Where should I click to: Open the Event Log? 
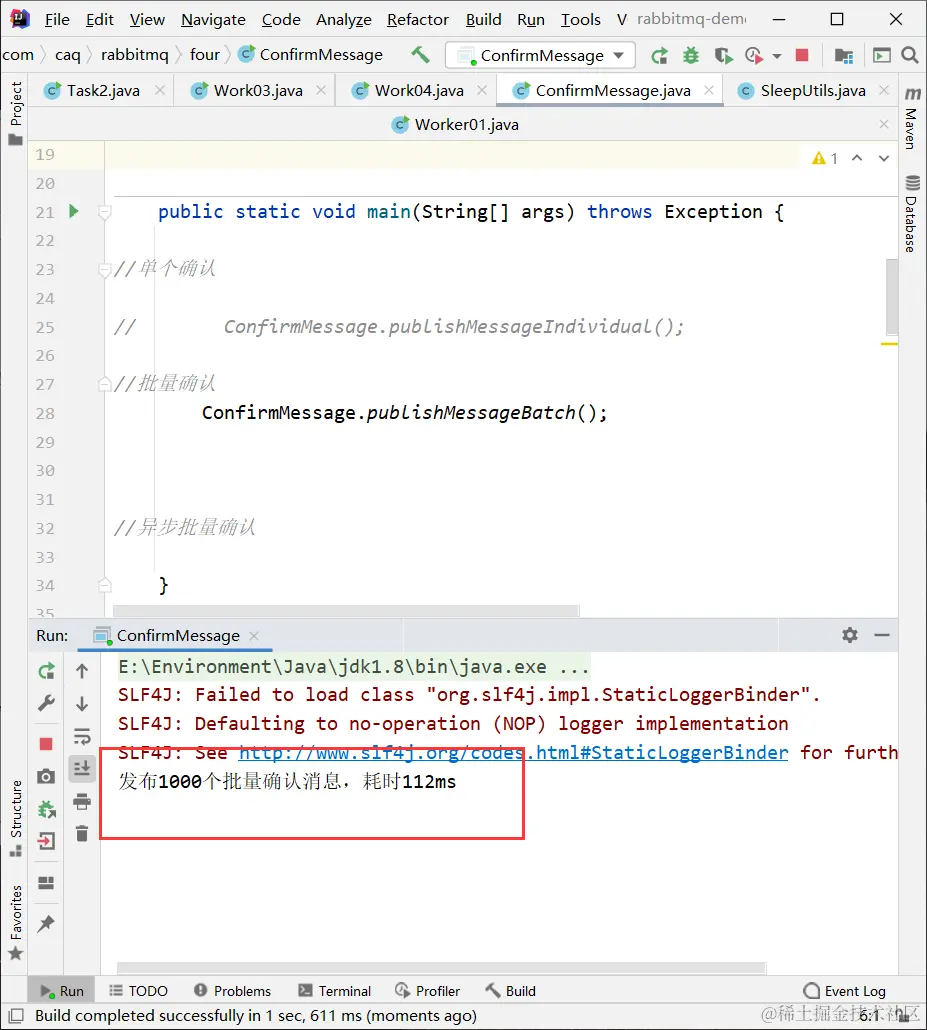coord(845,991)
